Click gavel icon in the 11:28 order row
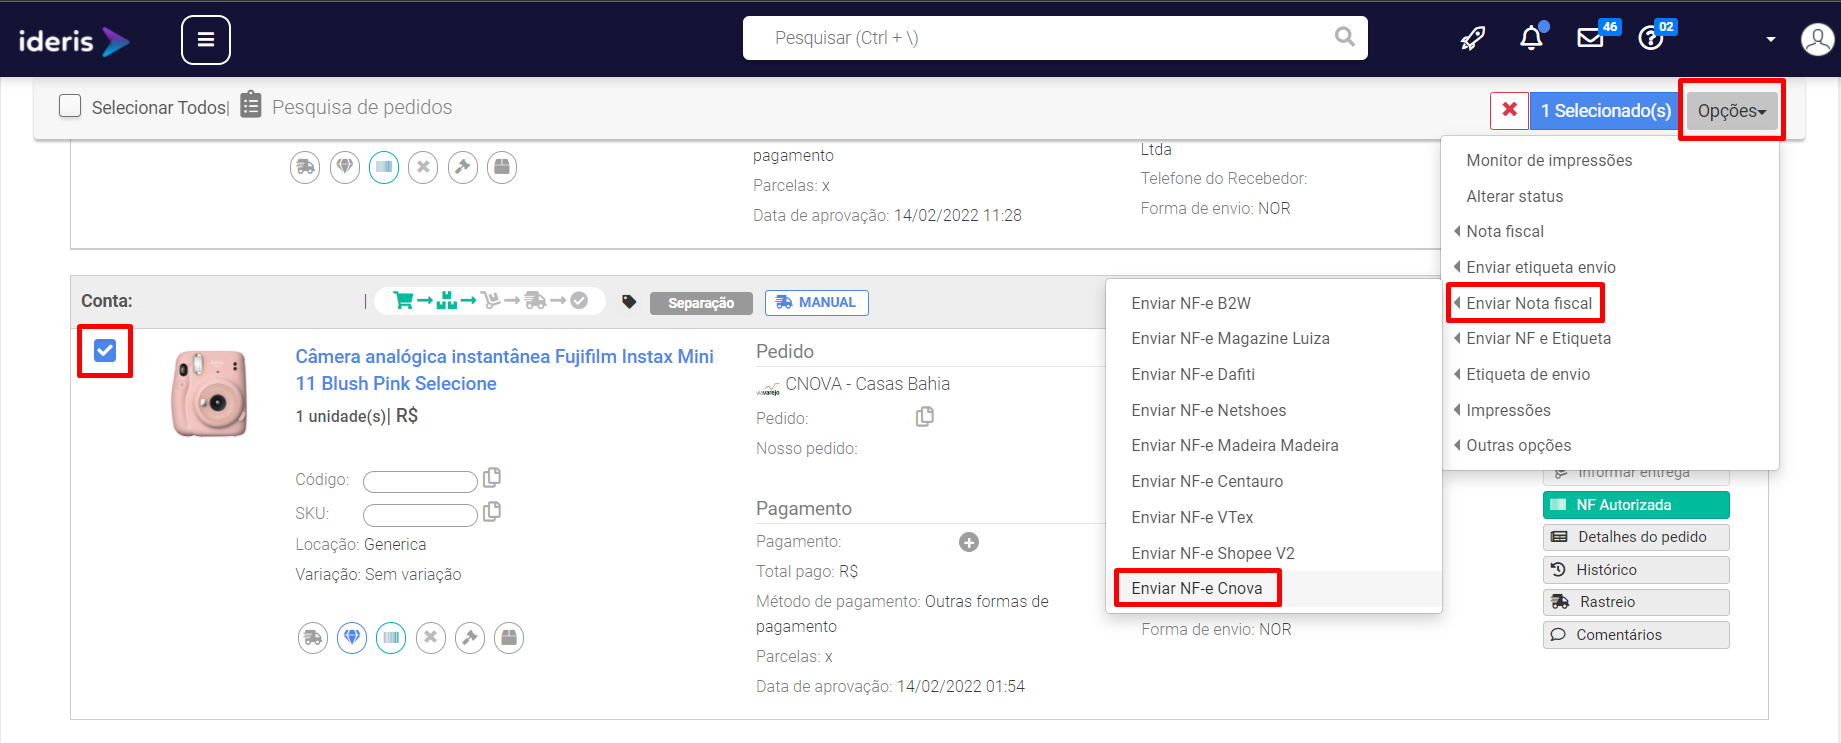 [x=462, y=167]
